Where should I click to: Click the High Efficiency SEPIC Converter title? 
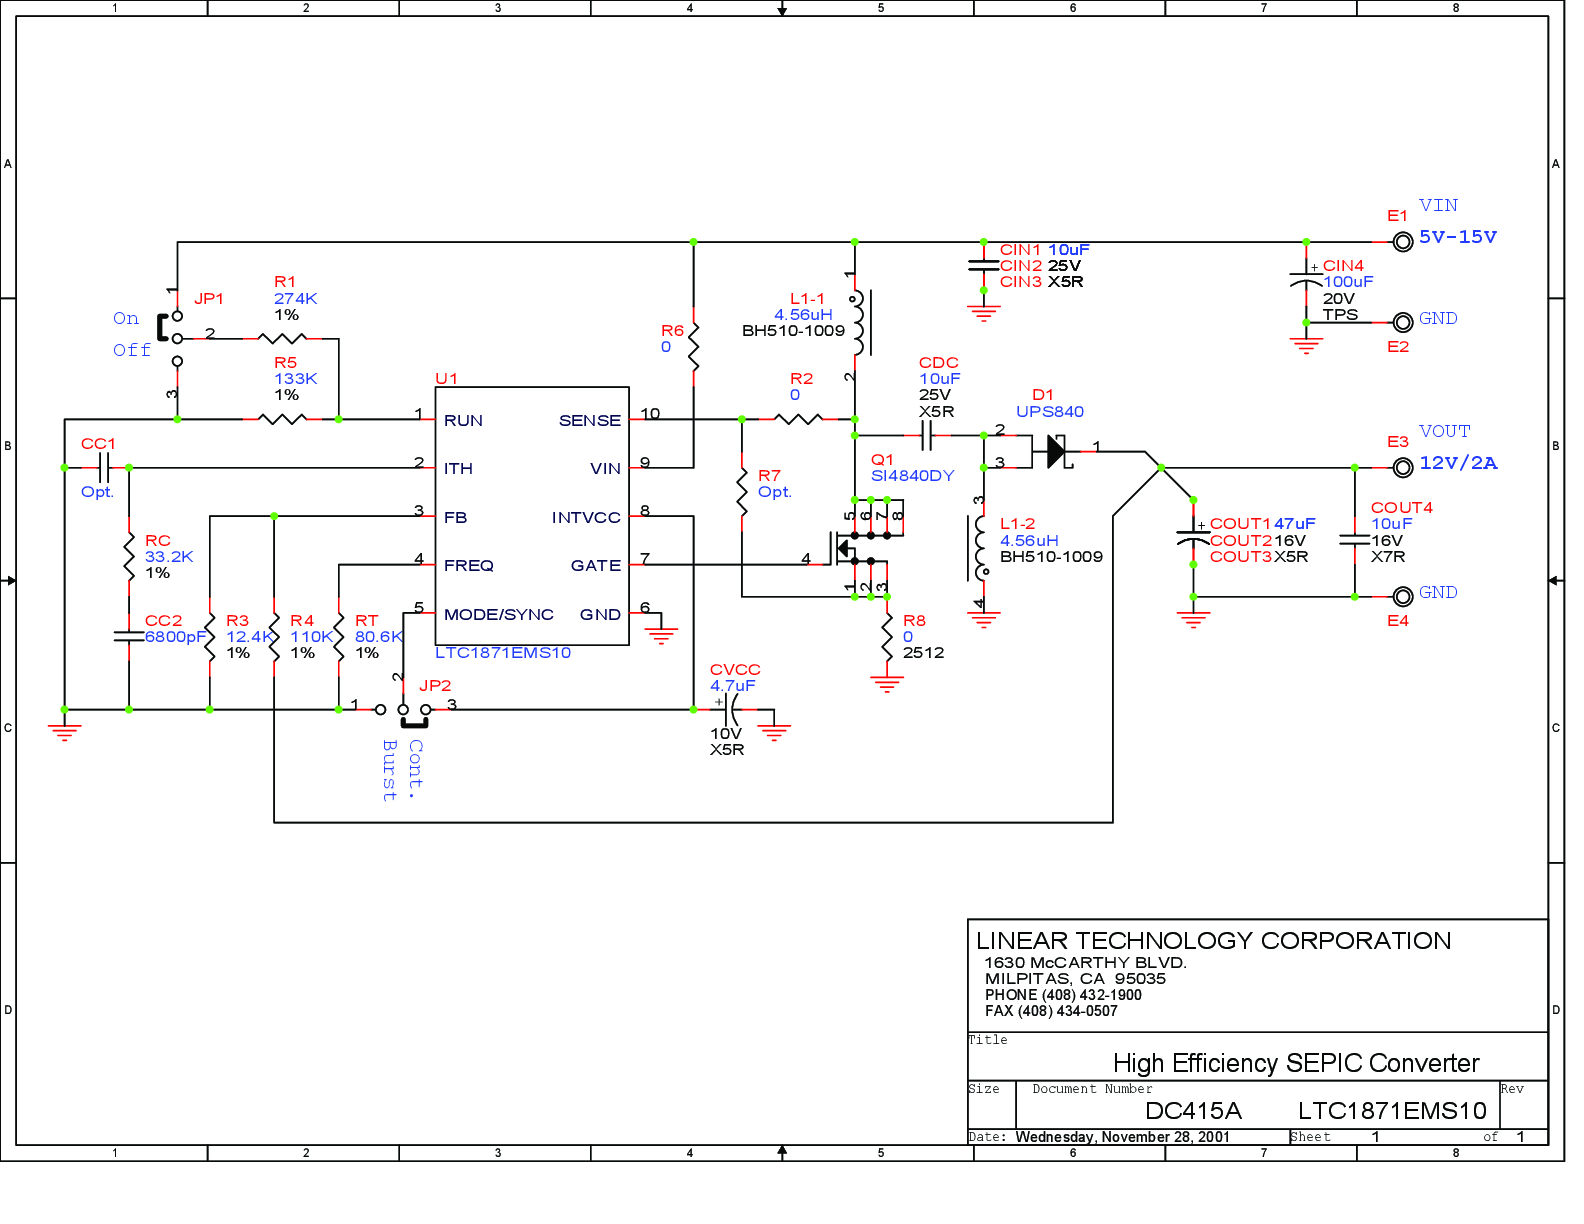(x=1296, y=1063)
